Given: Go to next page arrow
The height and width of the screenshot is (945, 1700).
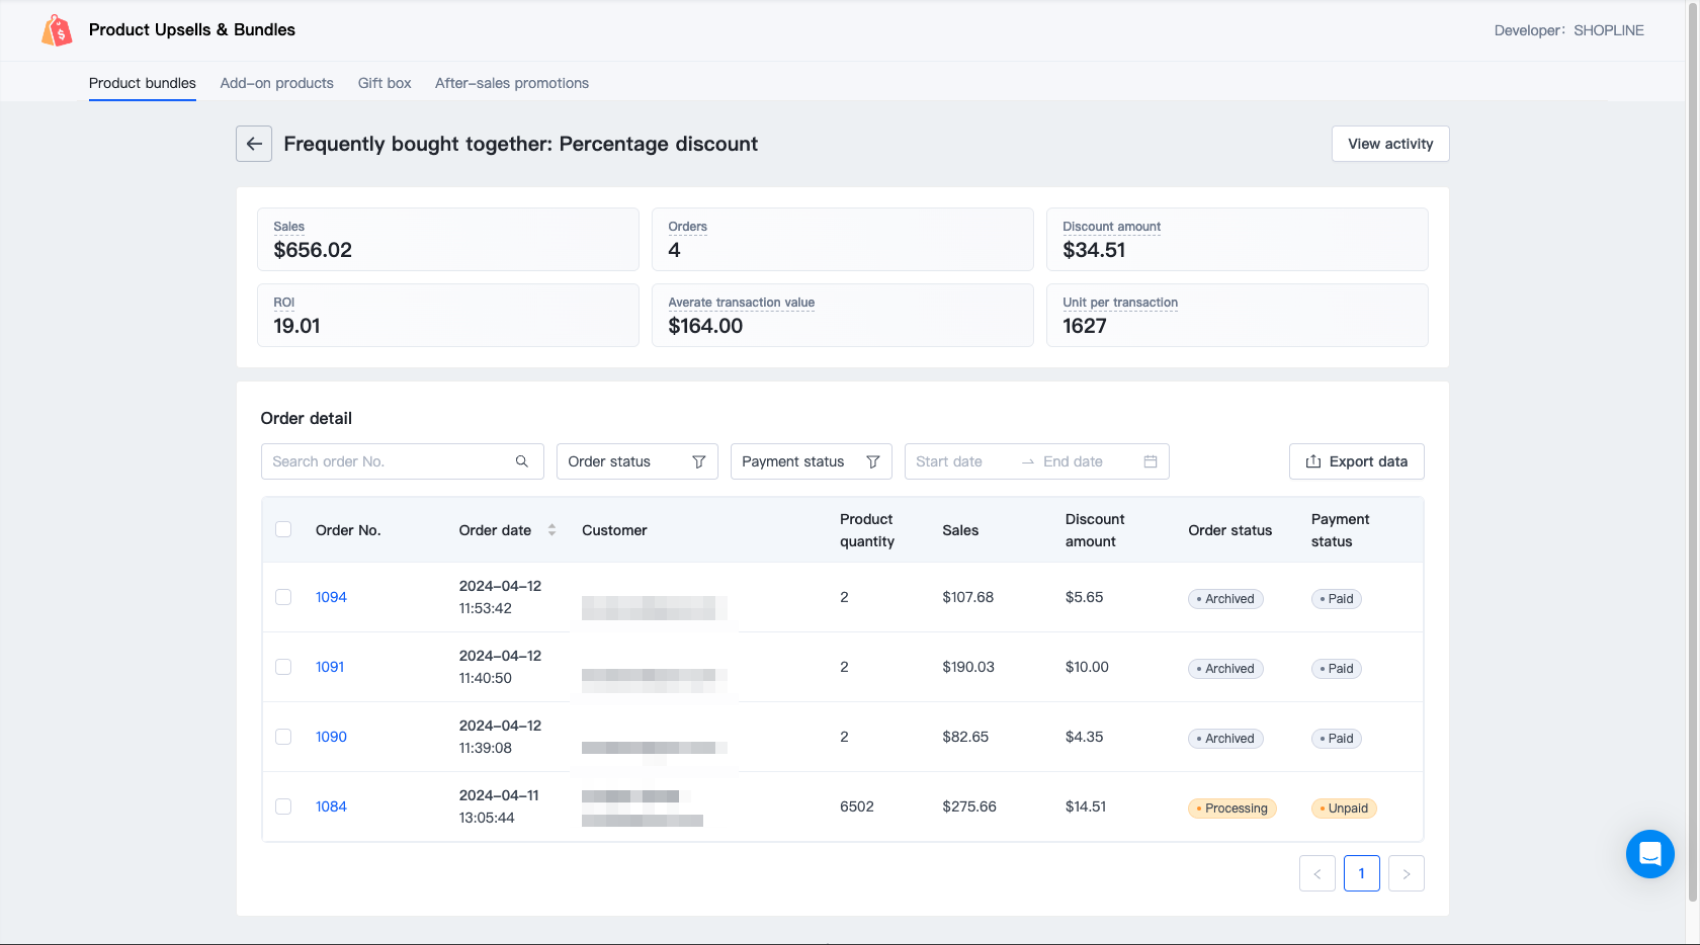Looking at the screenshot, I should point(1406,874).
